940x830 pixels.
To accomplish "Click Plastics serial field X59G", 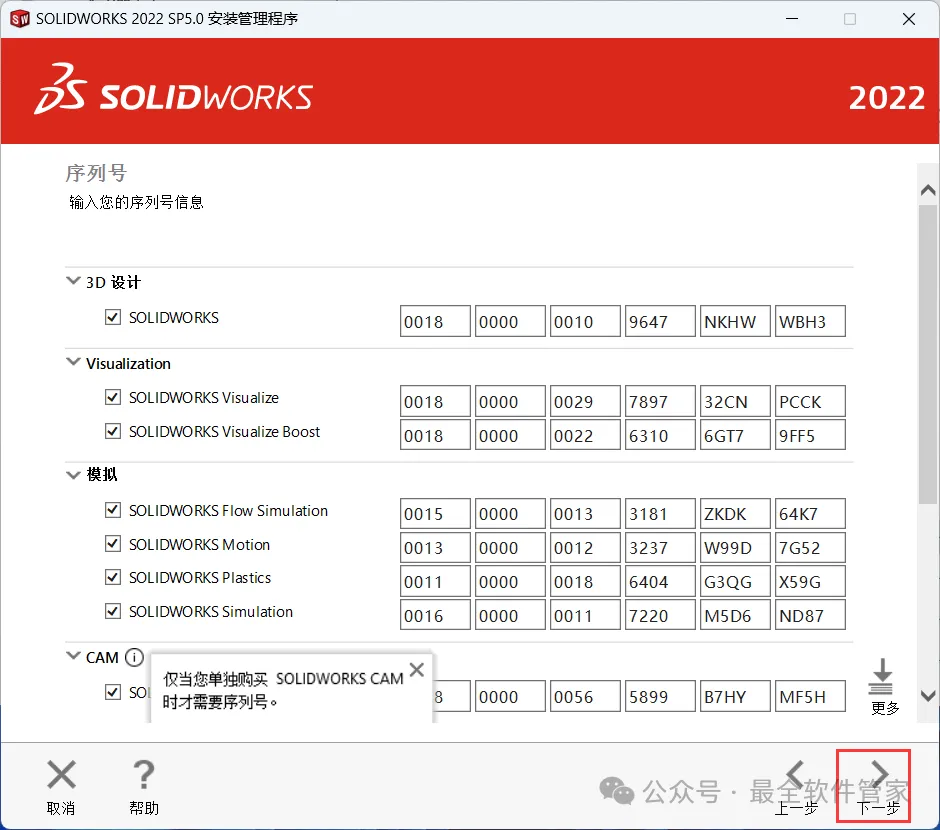I will 810,581.
